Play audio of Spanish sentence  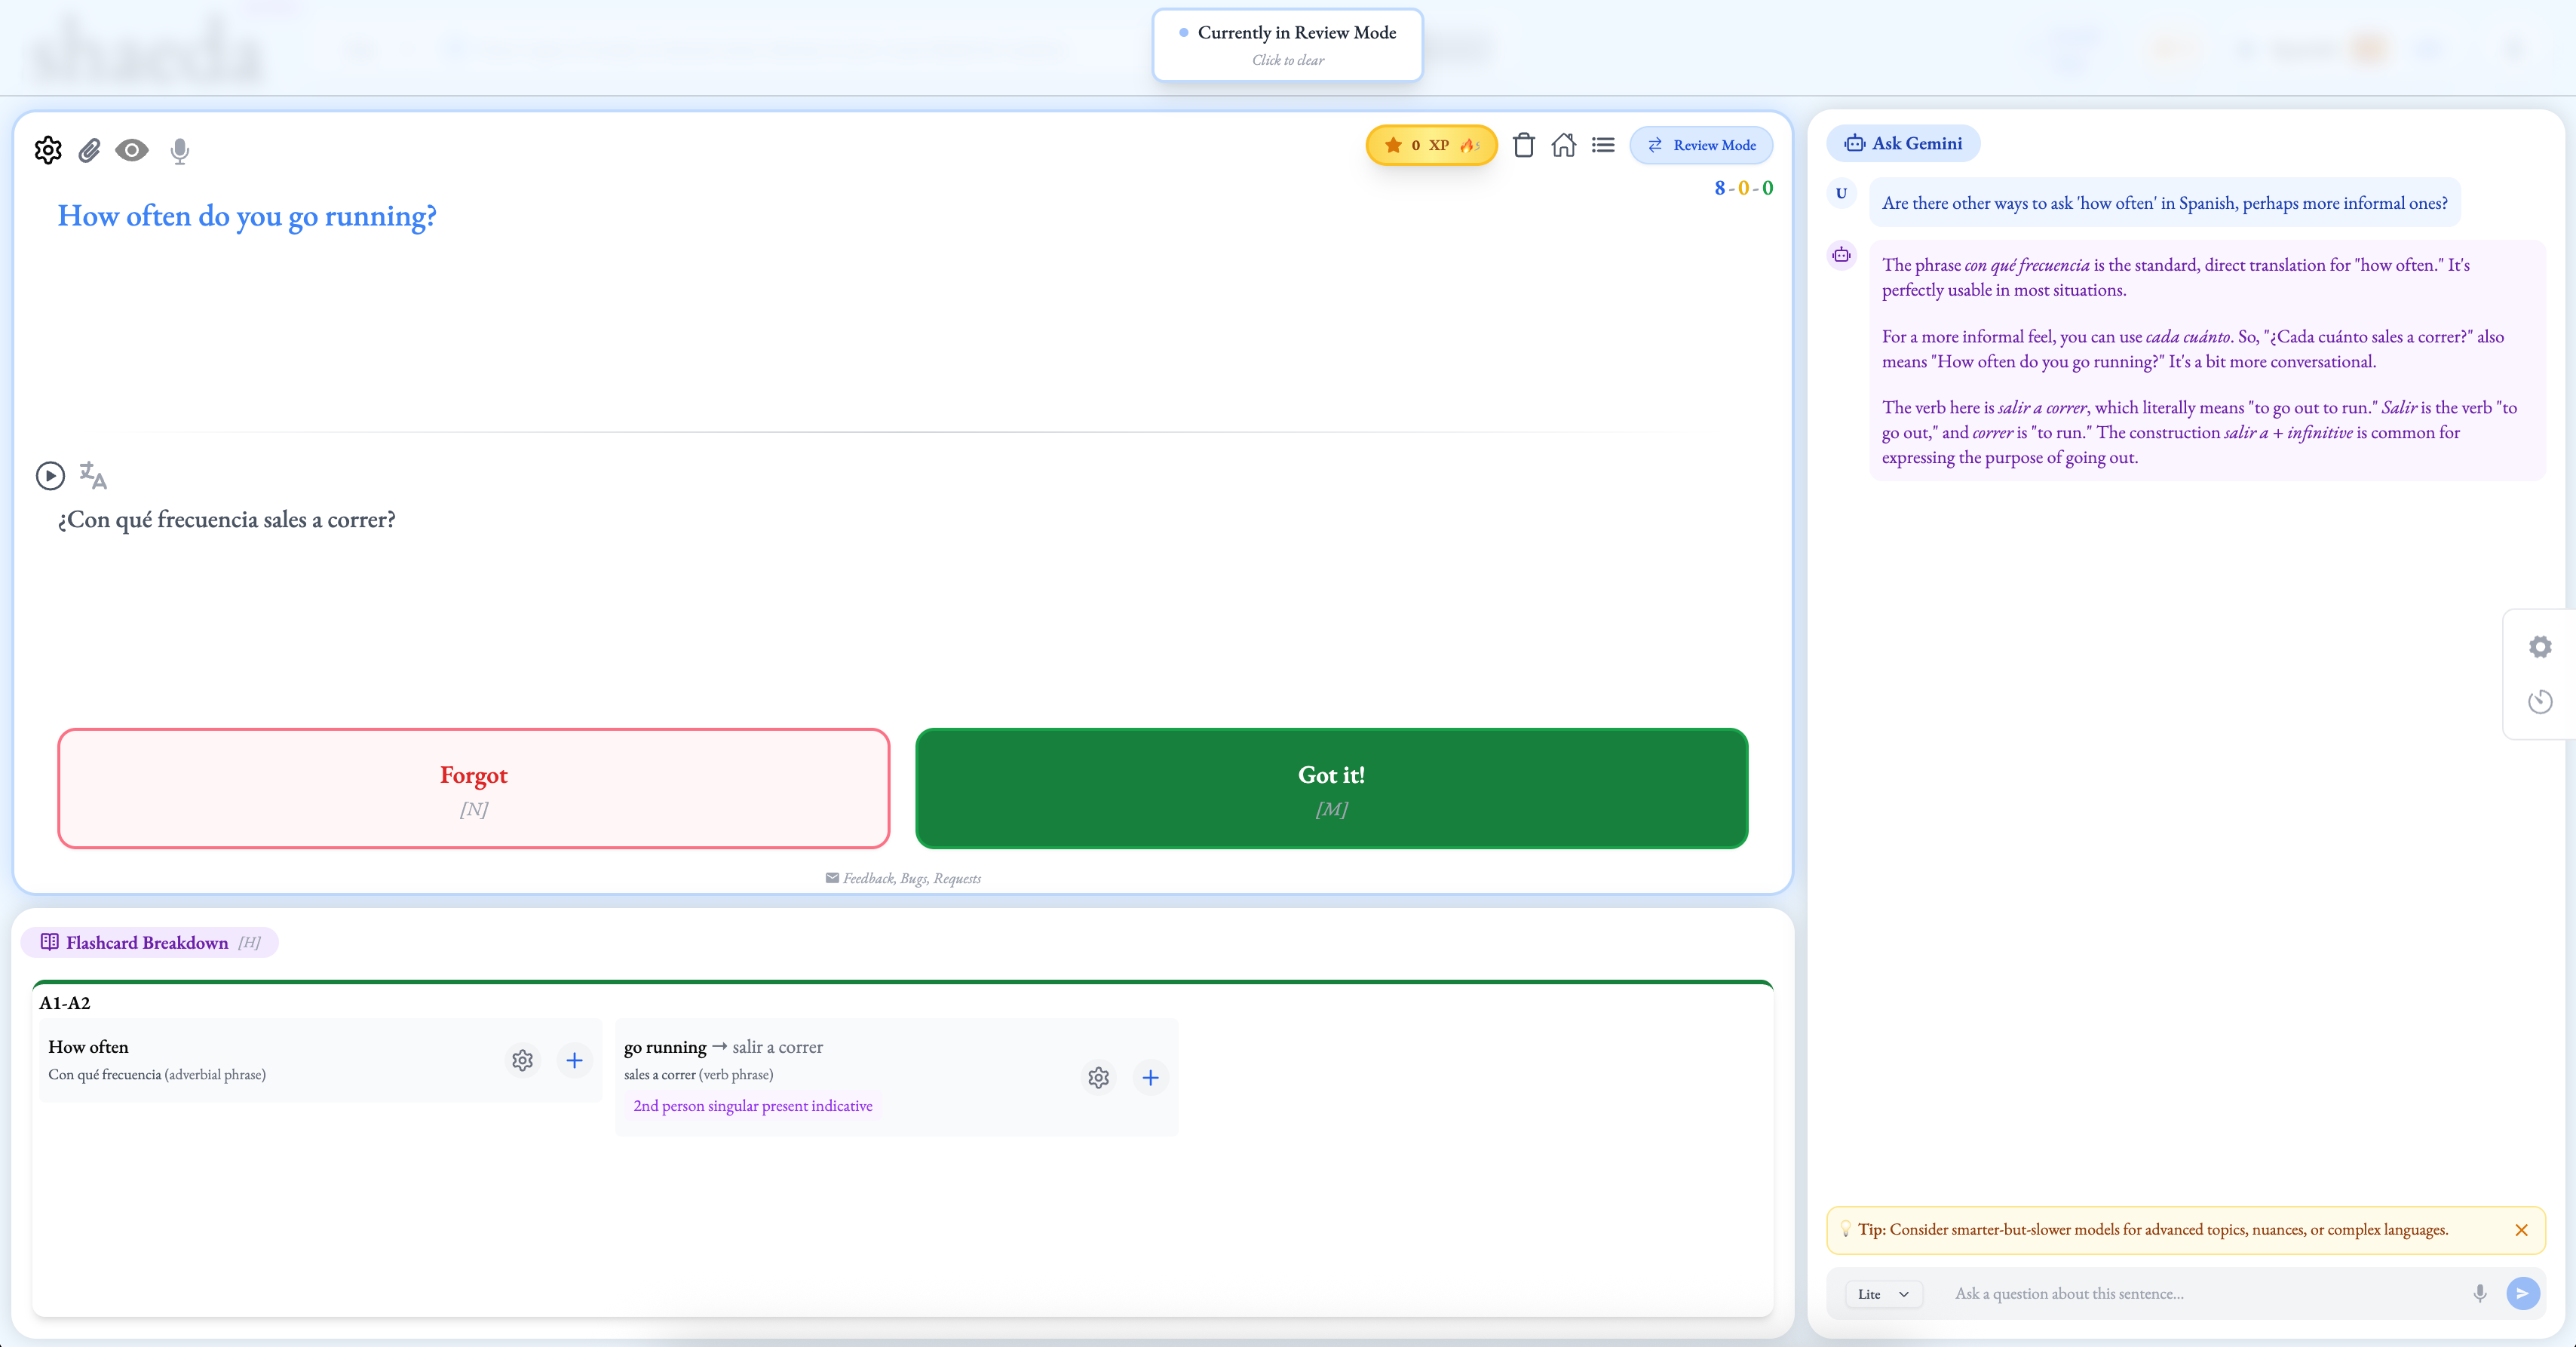[50, 475]
